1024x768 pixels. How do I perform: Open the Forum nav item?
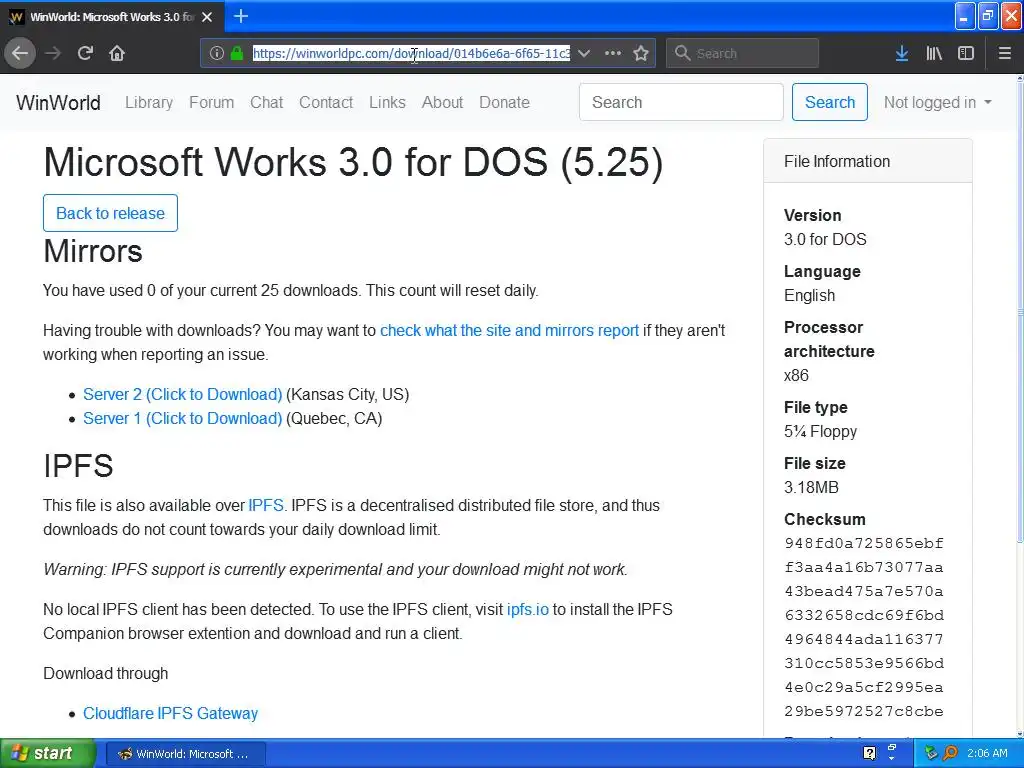[212, 103]
